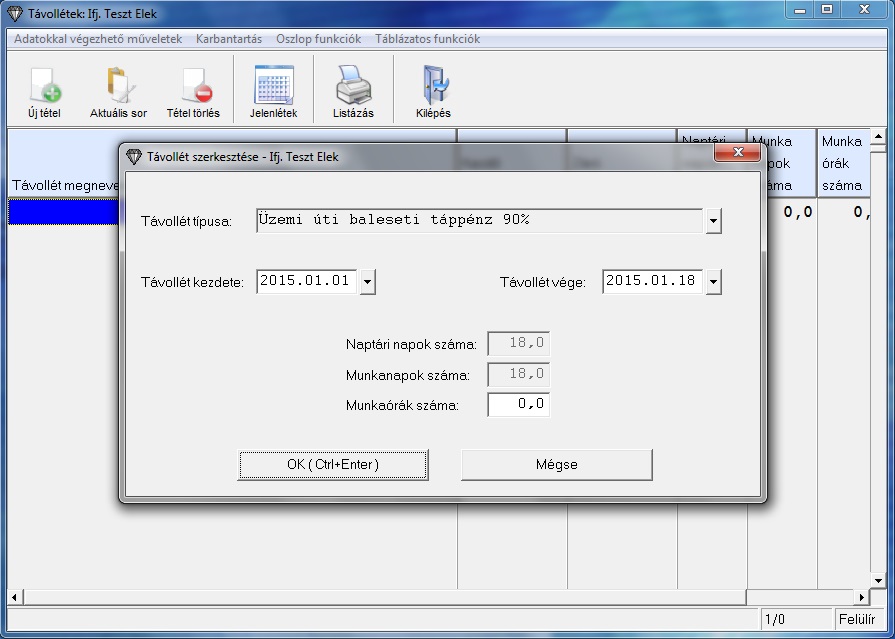Open the Oszlop funkciók menu
The height and width of the screenshot is (639, 895).
(x=318, y=39)
